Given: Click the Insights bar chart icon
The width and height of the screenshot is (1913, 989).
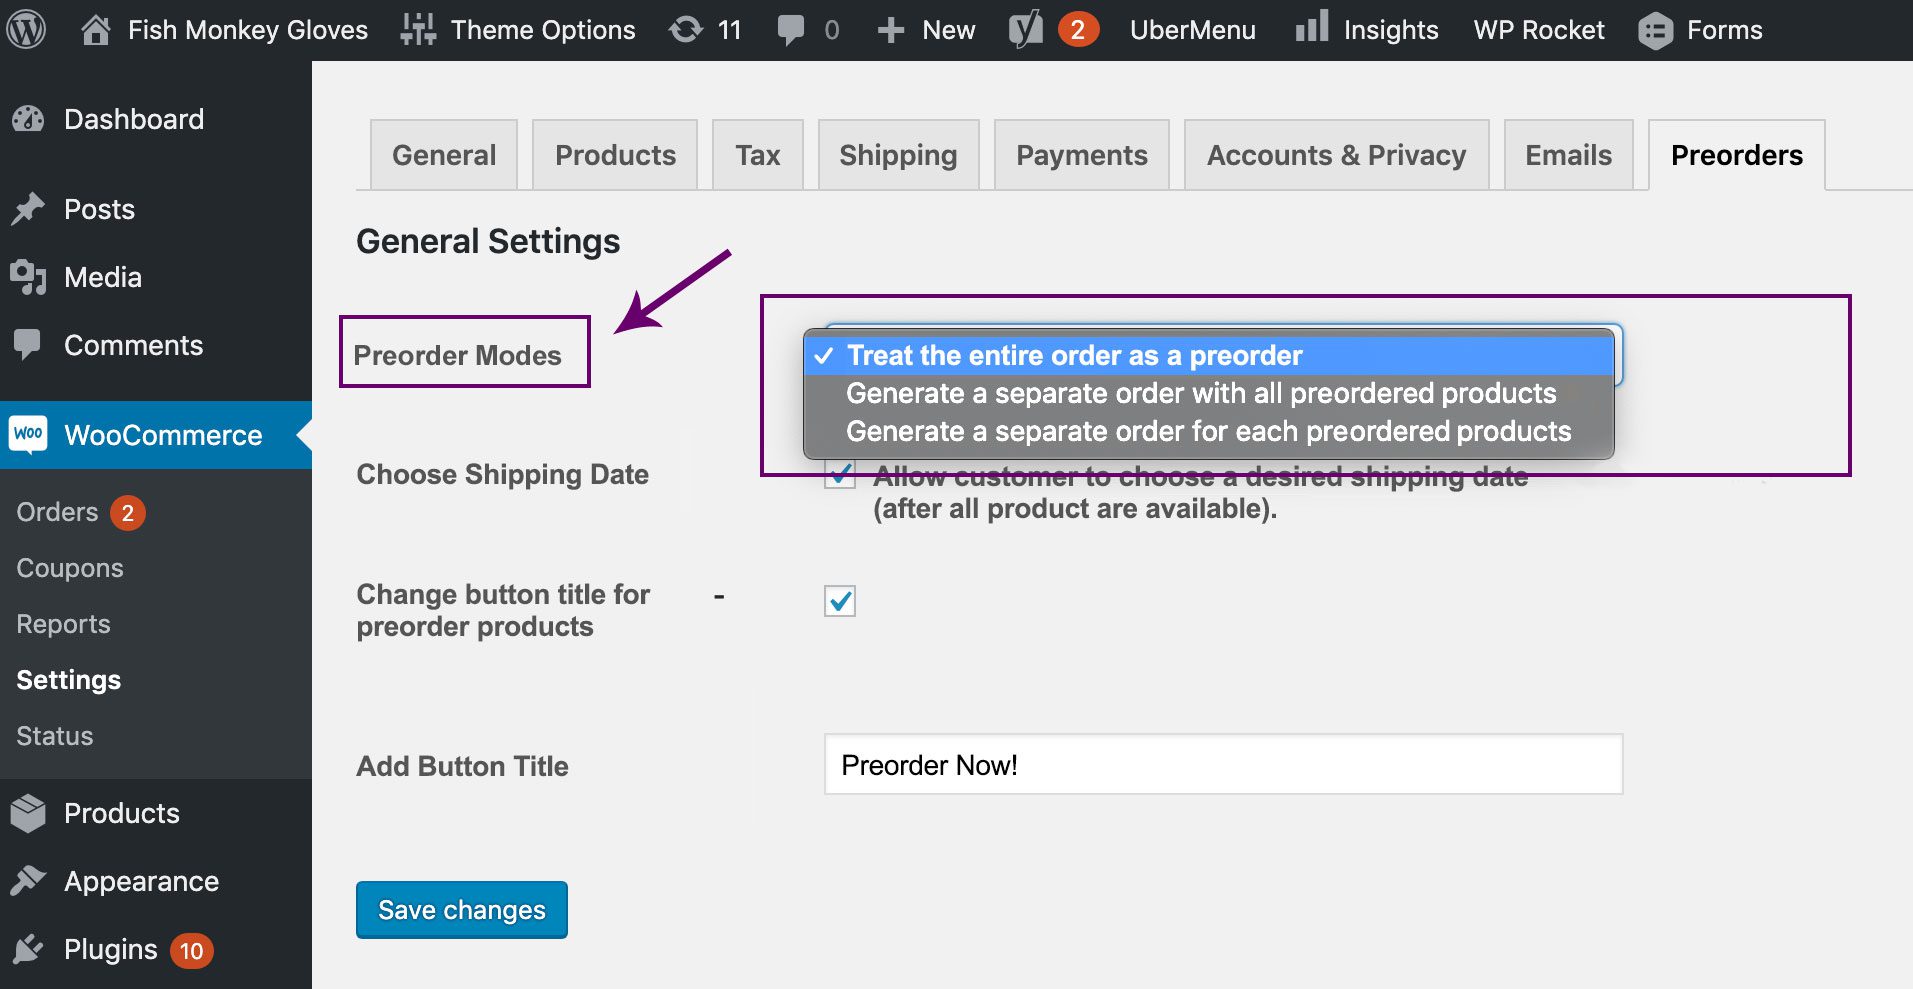Looking at the screenshot, I should point(1310,29).
